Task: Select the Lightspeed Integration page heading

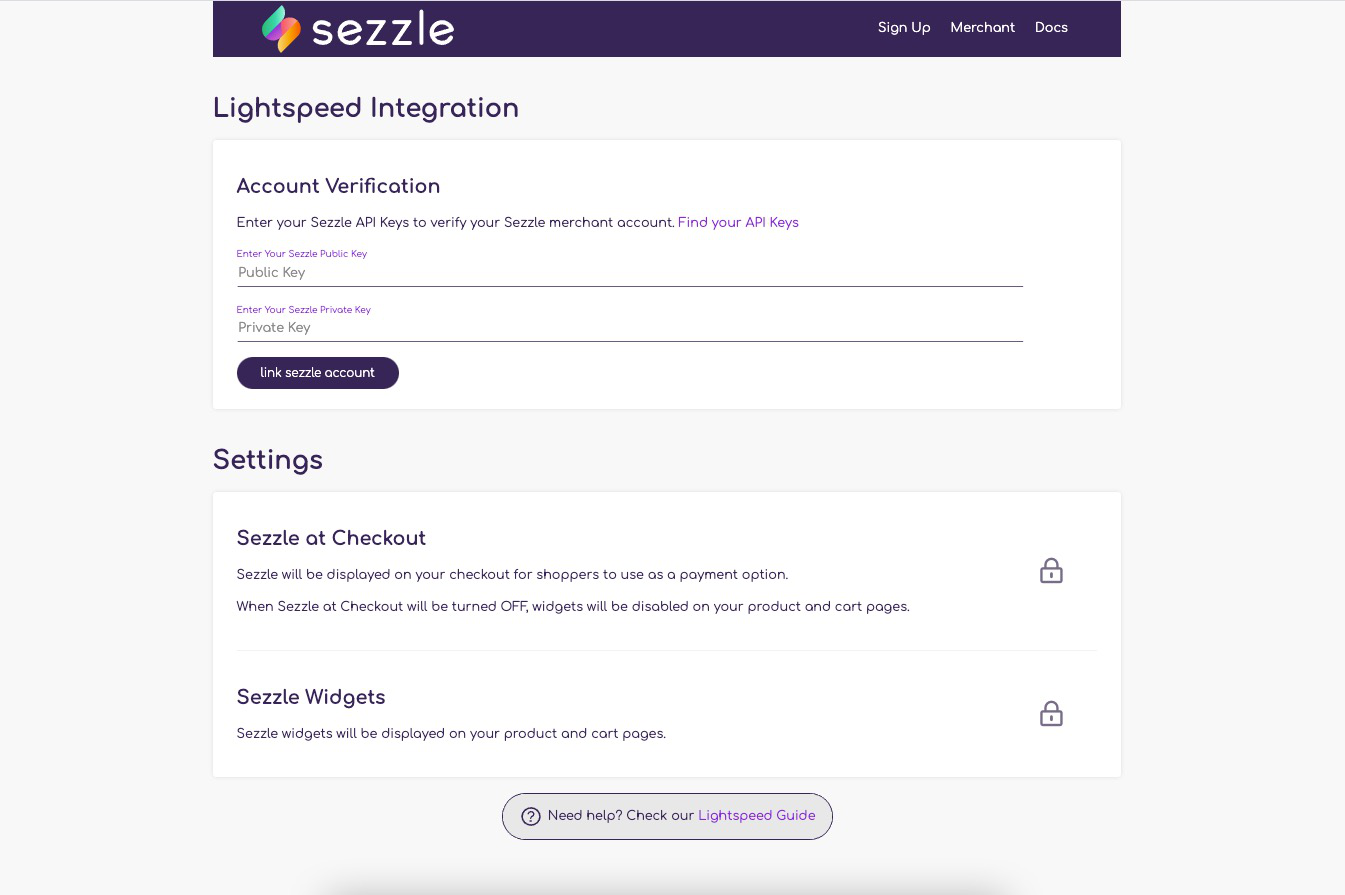Action: (366, 108)
